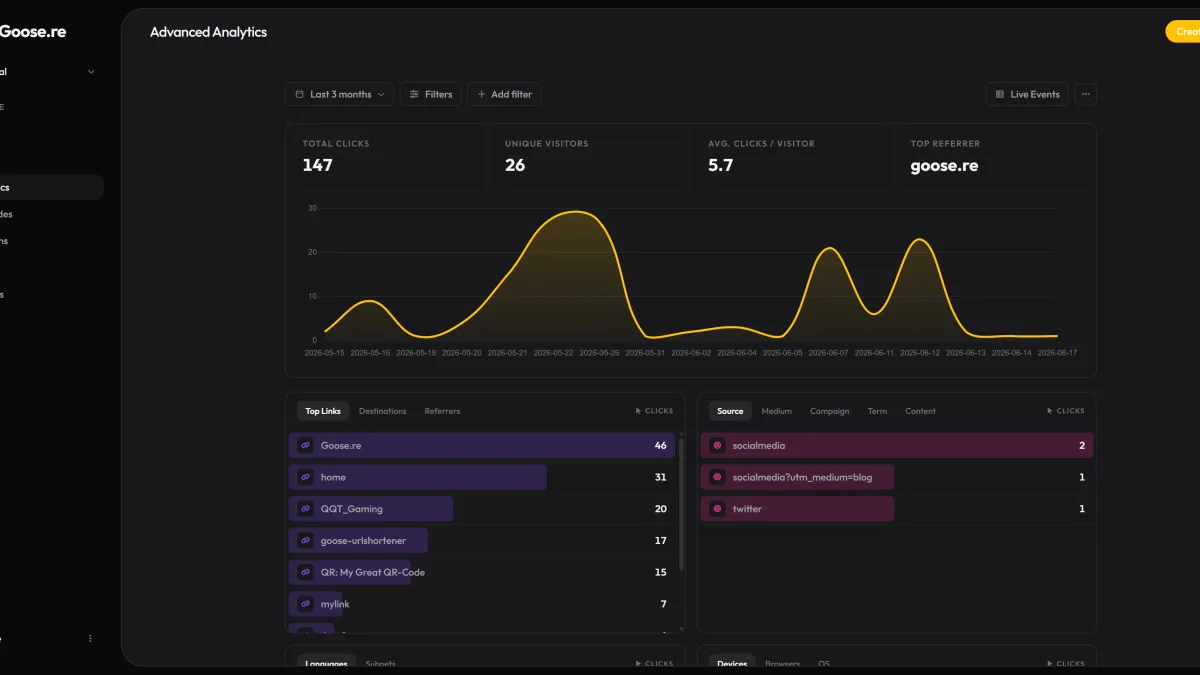The image size is (1200, 675).
Task: Select the Source tab
Action: coord(730,411)
